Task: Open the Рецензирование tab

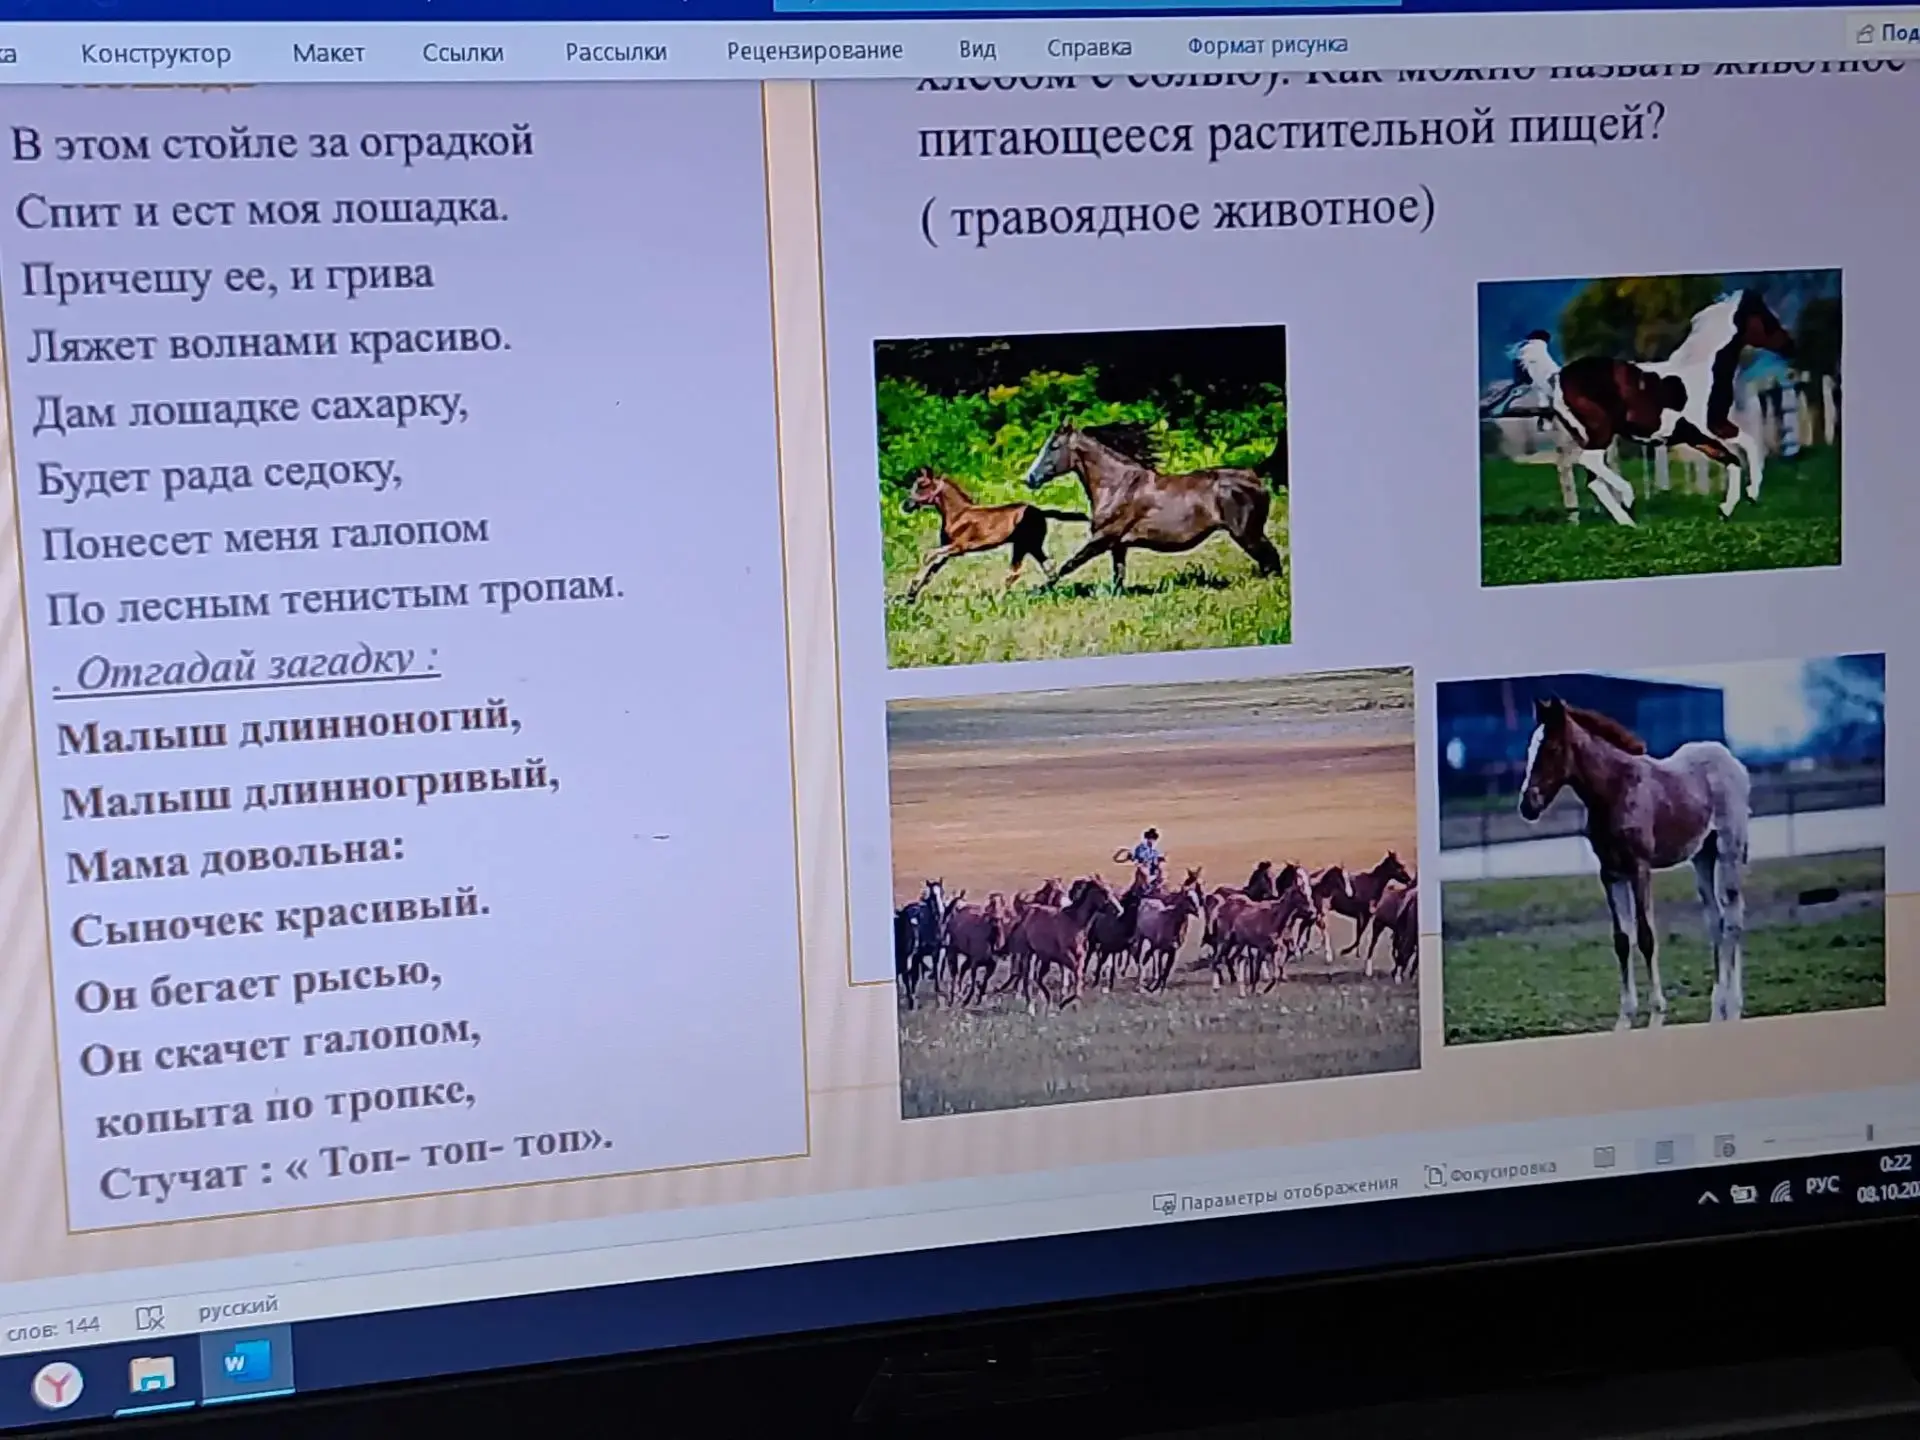Action: 814,50
